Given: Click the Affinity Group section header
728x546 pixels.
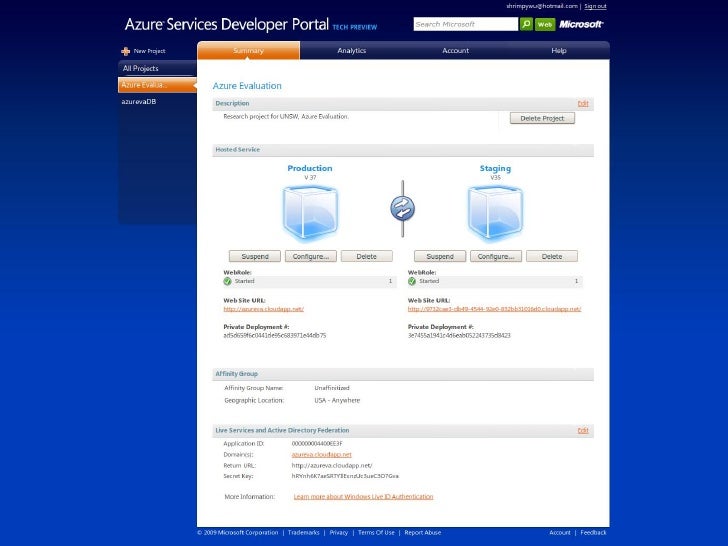Looking at the screenshot, I should [x=403, y=374].
